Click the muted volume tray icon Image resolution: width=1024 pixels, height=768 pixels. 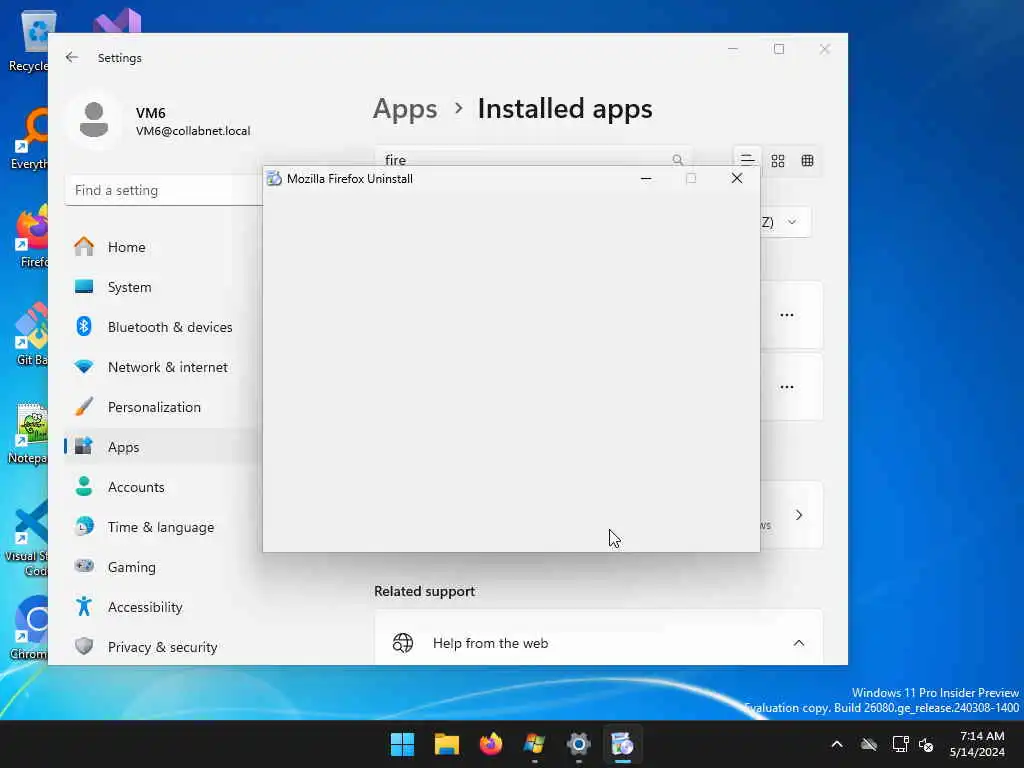point(926,744)
